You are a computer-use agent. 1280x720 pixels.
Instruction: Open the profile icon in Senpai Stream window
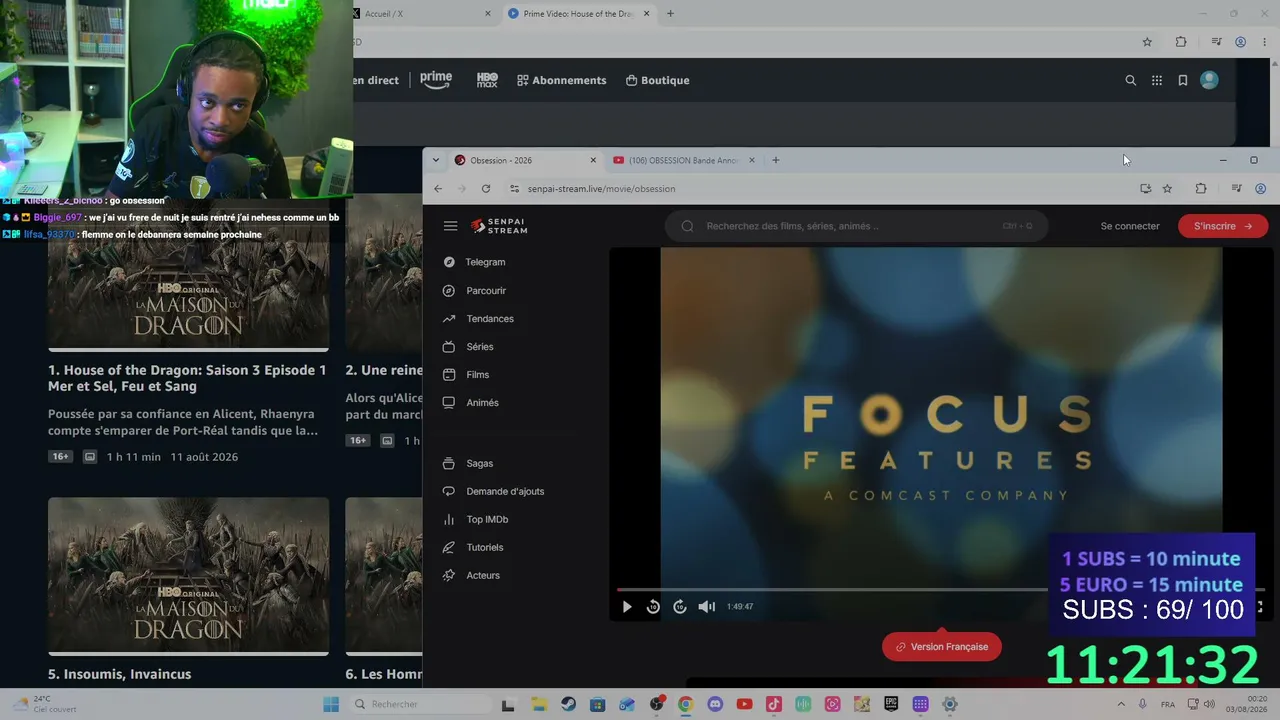(x=1261, y=189)
